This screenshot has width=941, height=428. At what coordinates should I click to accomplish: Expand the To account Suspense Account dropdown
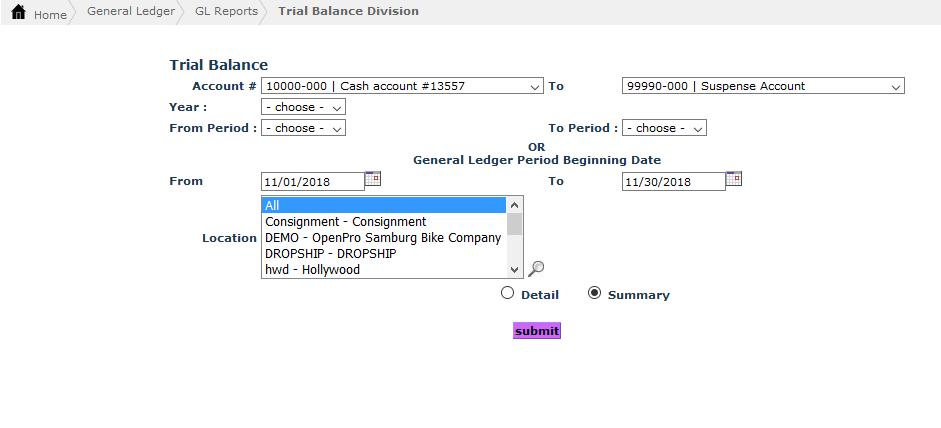point(762,86)
